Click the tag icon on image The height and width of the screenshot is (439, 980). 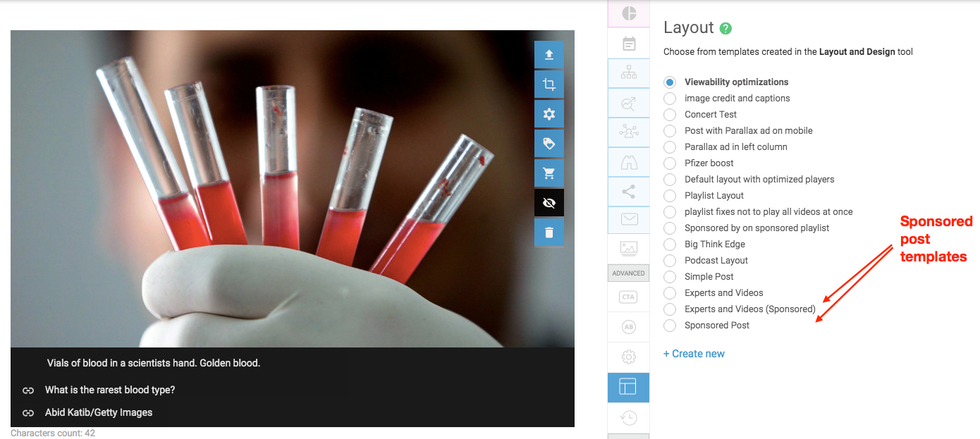point(548,144)
